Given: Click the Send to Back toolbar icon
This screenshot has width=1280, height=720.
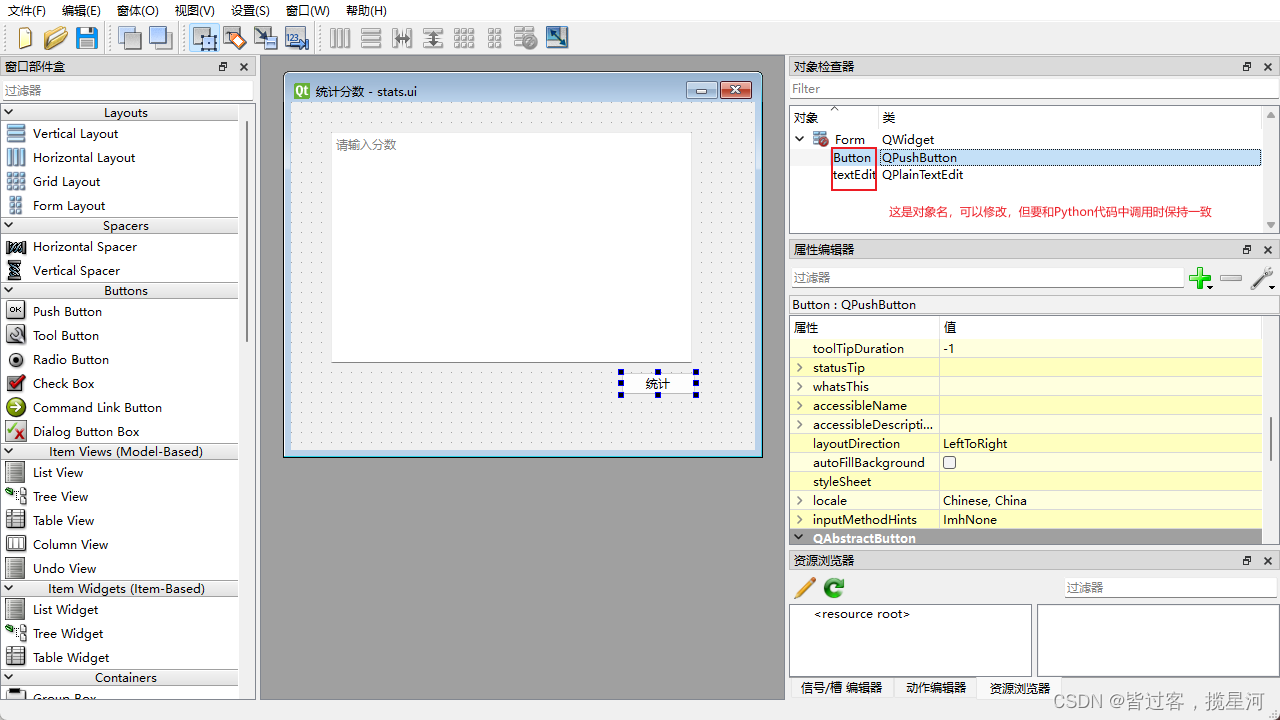Looking at the screenshot, I should point(130,38).
